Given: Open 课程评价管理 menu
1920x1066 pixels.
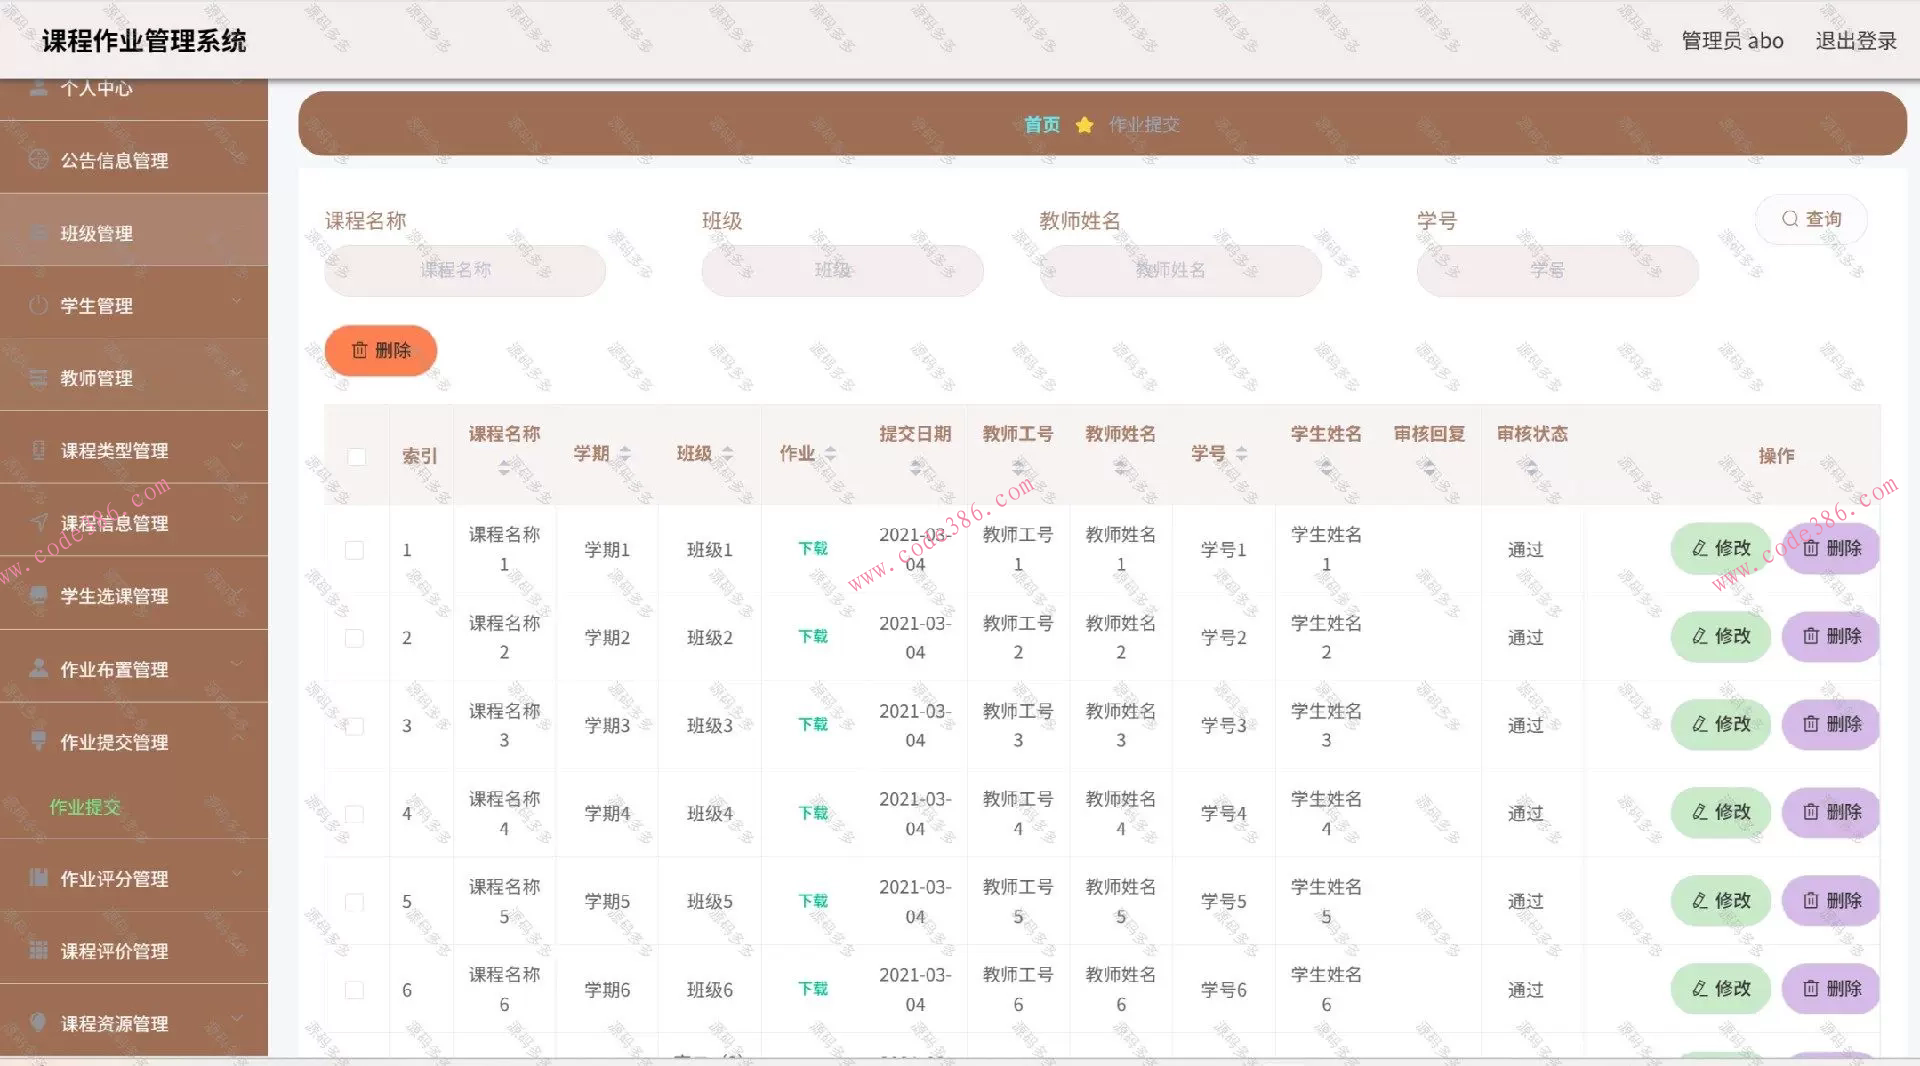Looking at the screenshot, I should tap(134, 950).
